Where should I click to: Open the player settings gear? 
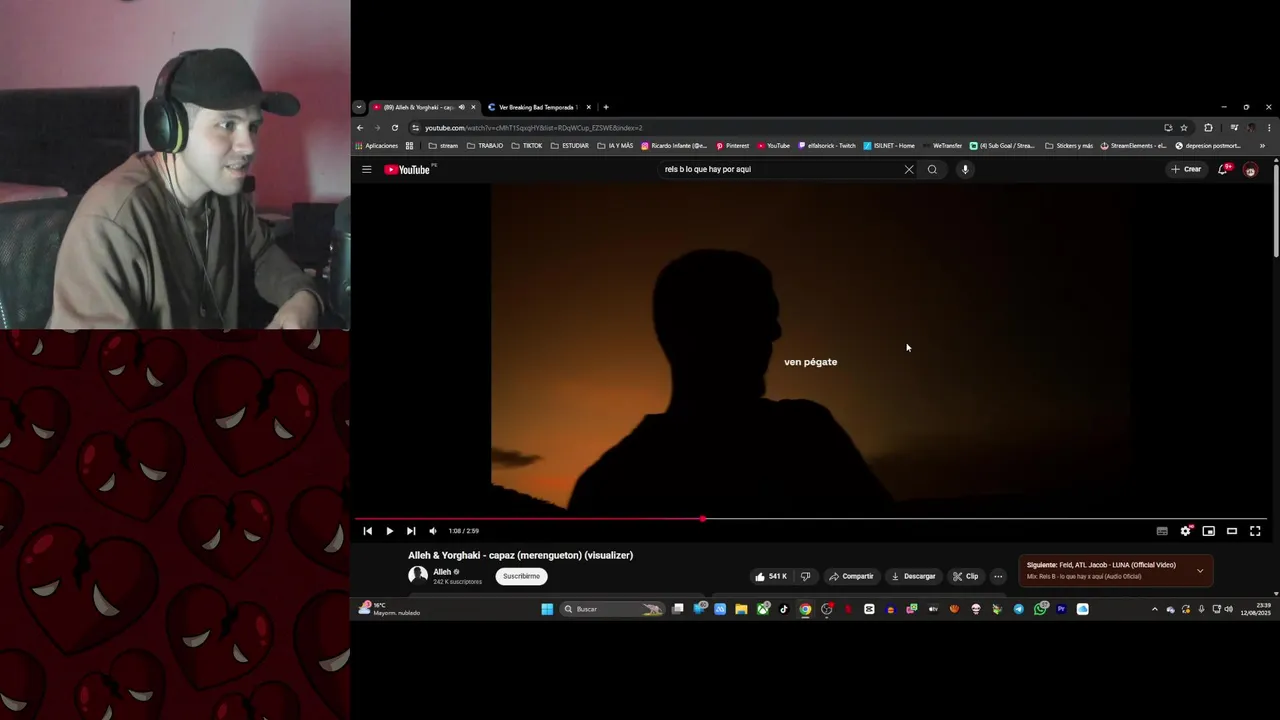pos(1186,531)
